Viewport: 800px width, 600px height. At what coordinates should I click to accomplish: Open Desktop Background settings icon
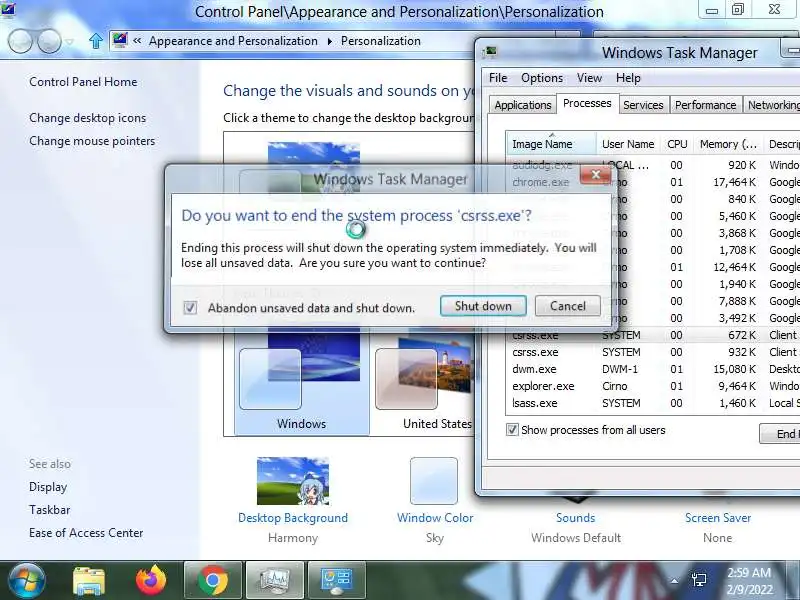point(293,481)
